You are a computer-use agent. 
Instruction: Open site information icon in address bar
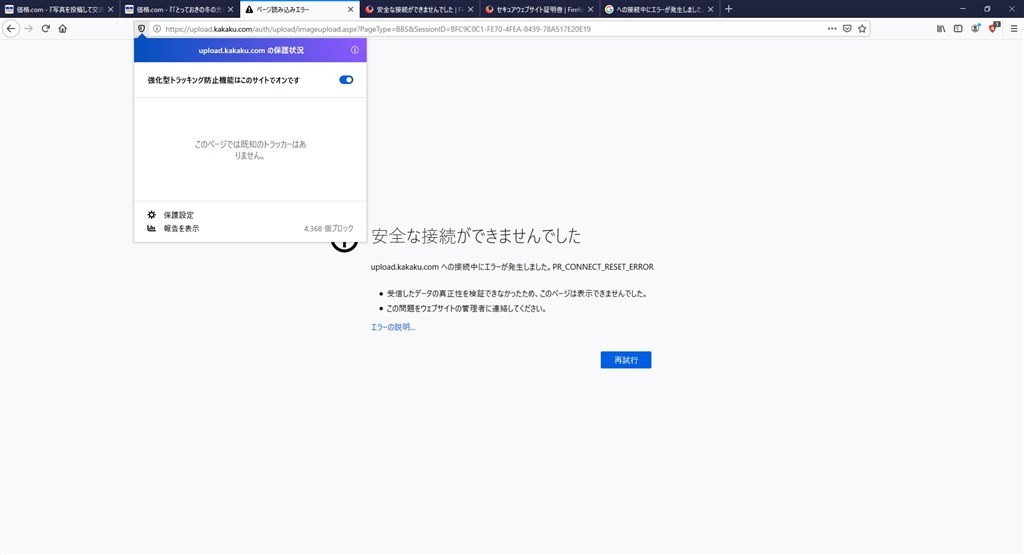coord(157,29)
